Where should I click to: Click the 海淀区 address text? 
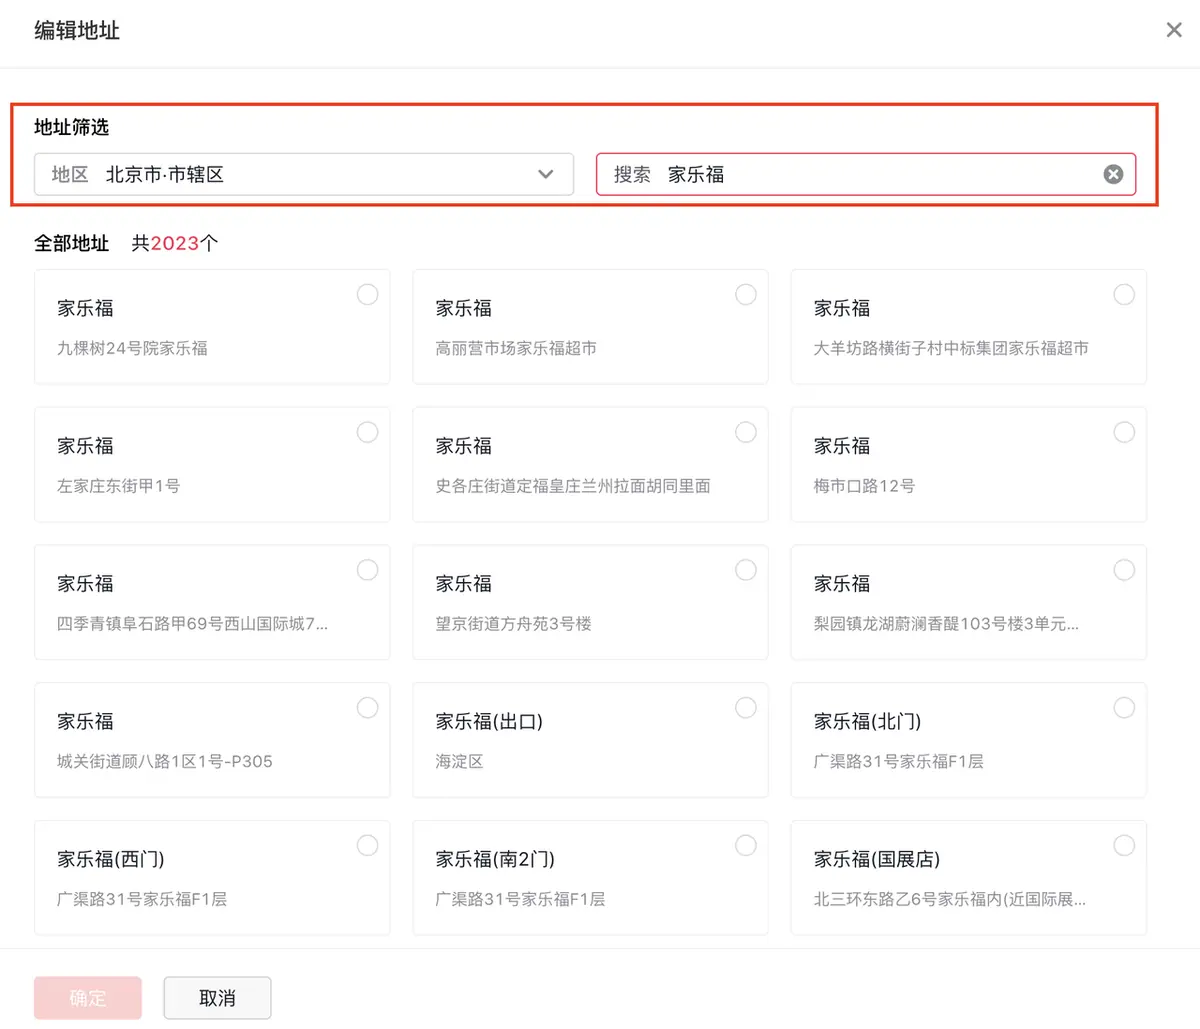point(459,762)
